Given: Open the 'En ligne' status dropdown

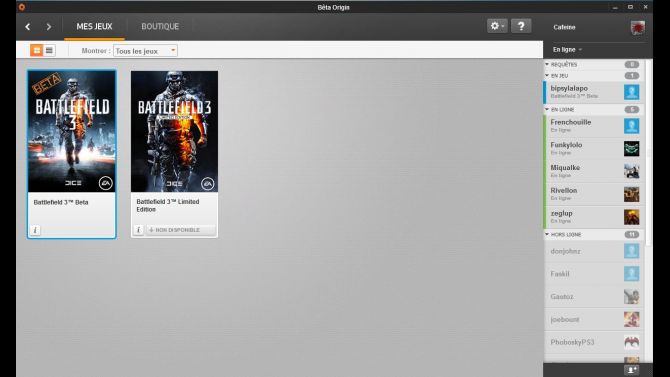Looking at the screenshot, I should coord(567,50).
